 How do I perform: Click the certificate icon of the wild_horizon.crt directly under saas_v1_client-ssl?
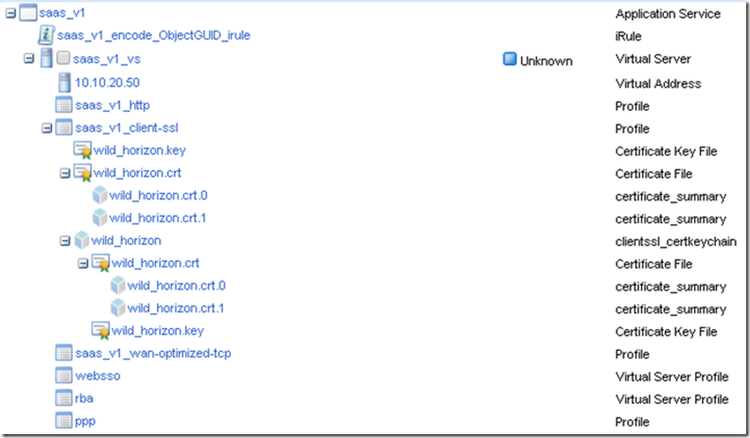pyautogui.click(x=82, y=173)
